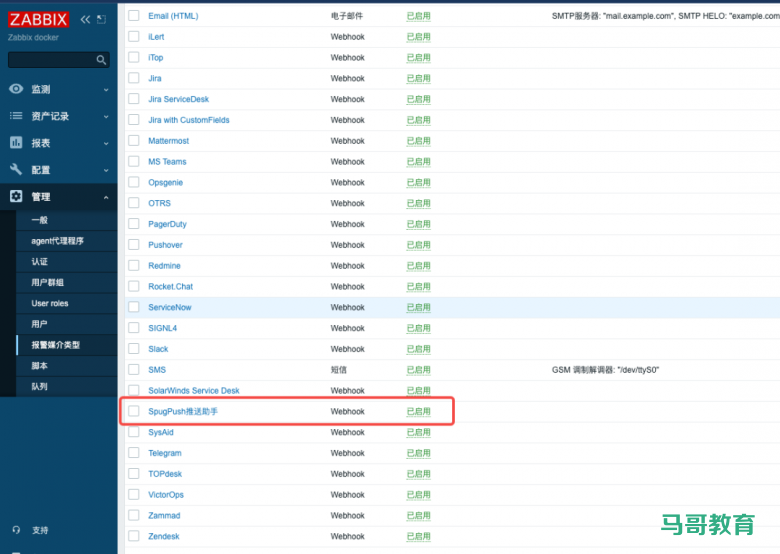780x554 pixels.
Task: Collapse the 管理 menu chevron
Action: point(106,197)
